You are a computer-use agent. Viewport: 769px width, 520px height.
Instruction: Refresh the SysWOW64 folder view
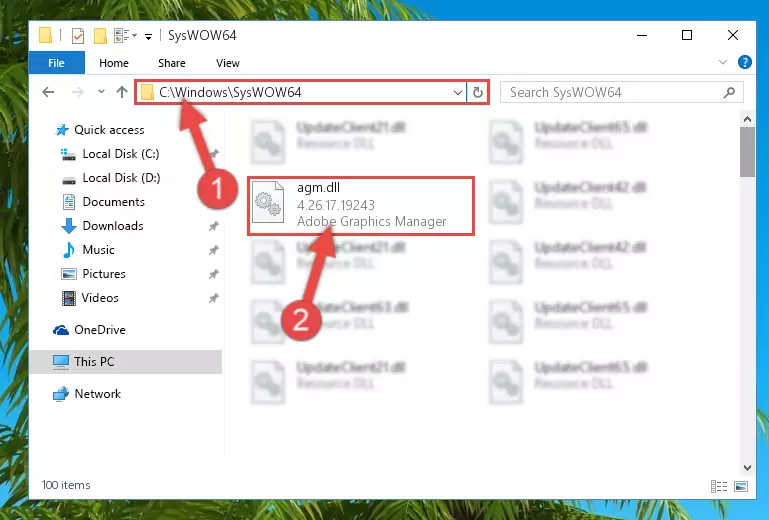[478, 92]
